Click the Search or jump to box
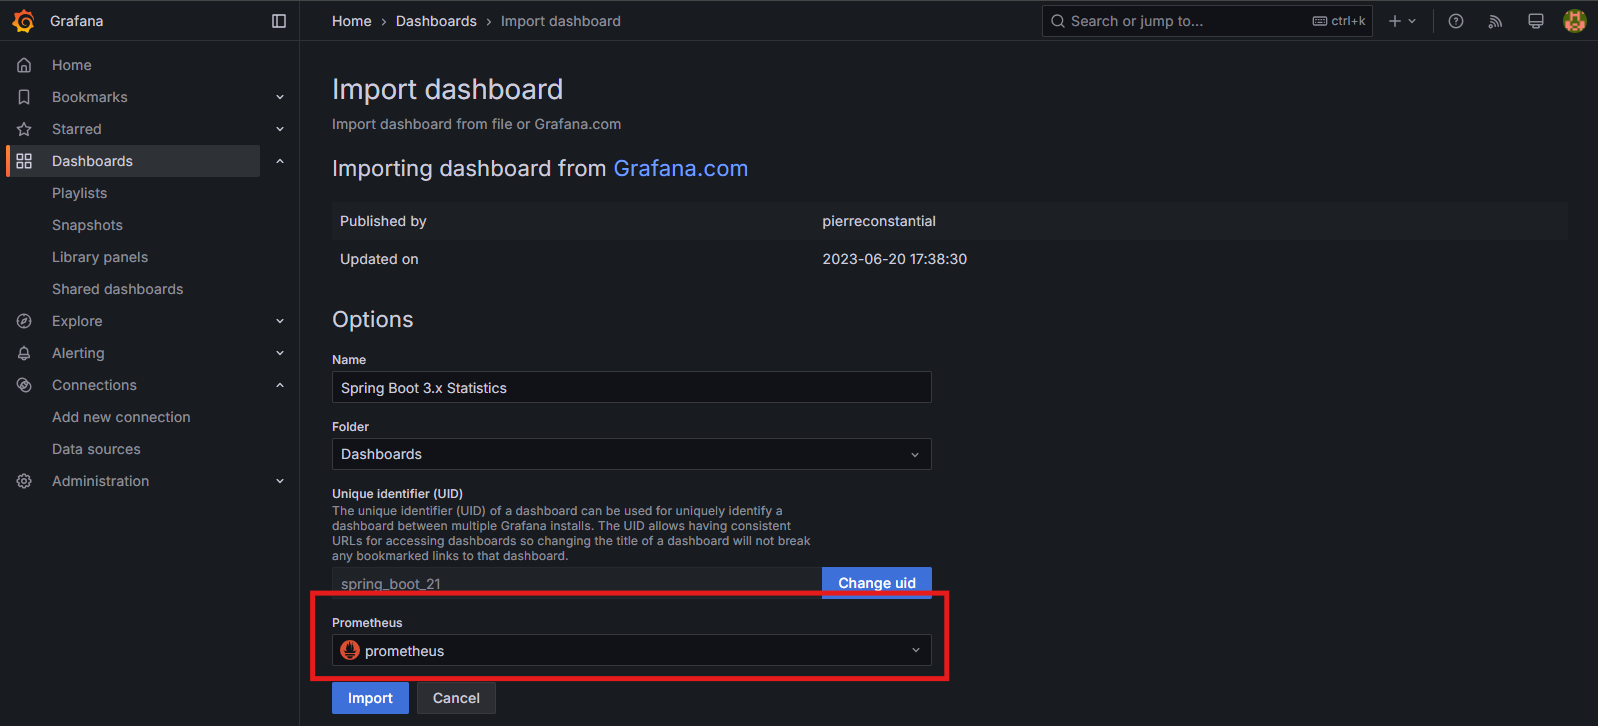This screenshot has width=1598, height=726. (1207, 21)
